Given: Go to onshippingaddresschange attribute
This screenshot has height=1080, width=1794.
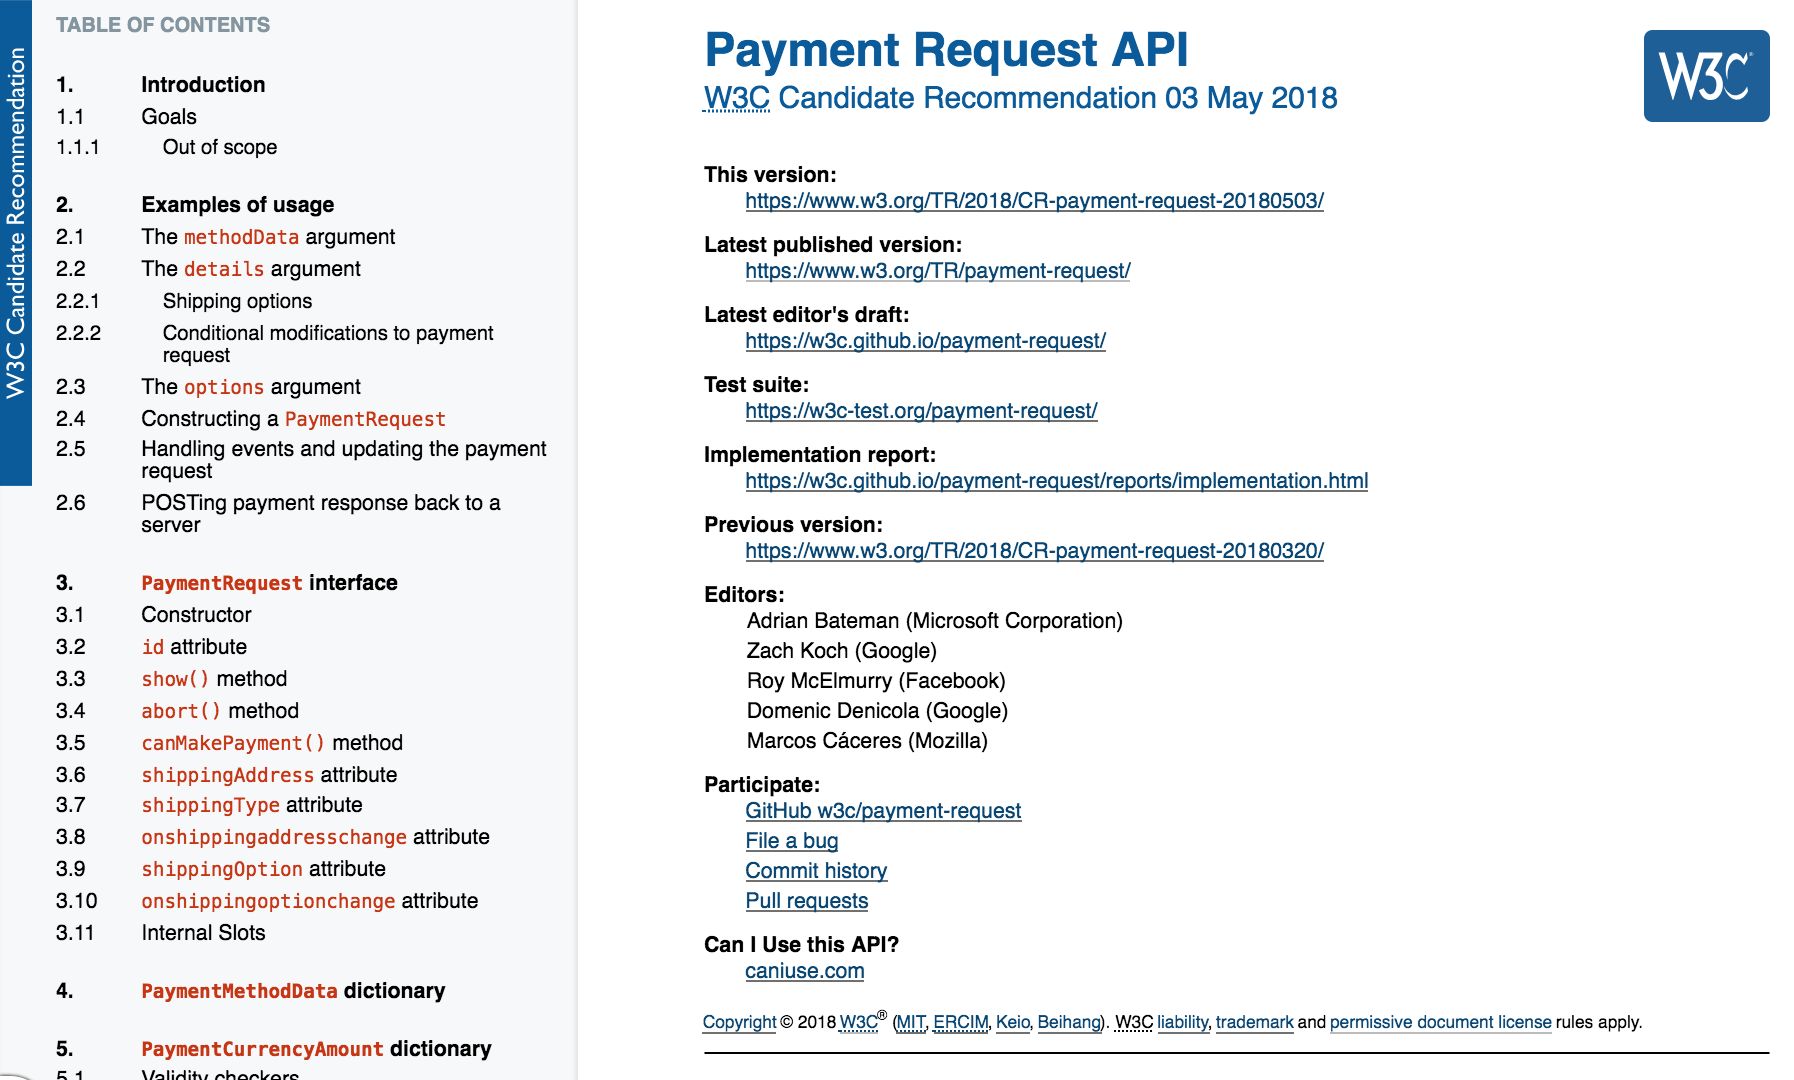Looking at the screenshot, I should pos(315,837).
